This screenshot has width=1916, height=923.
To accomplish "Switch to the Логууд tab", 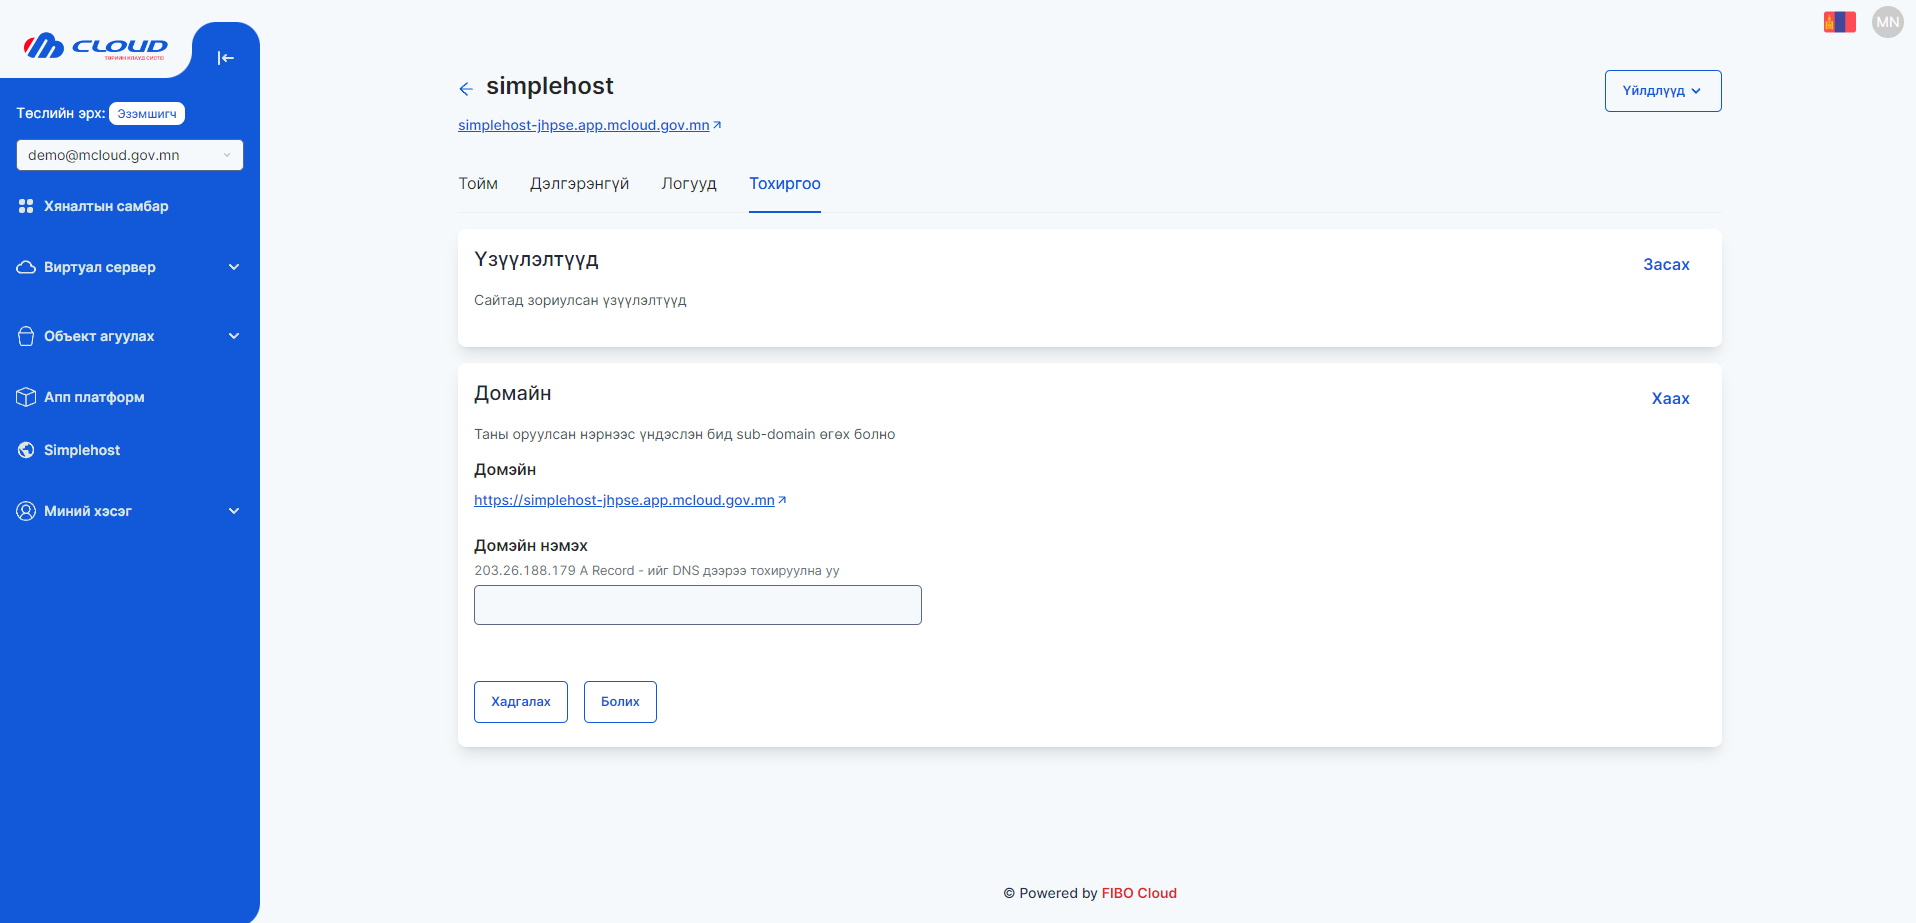I will tap(689, 184).
